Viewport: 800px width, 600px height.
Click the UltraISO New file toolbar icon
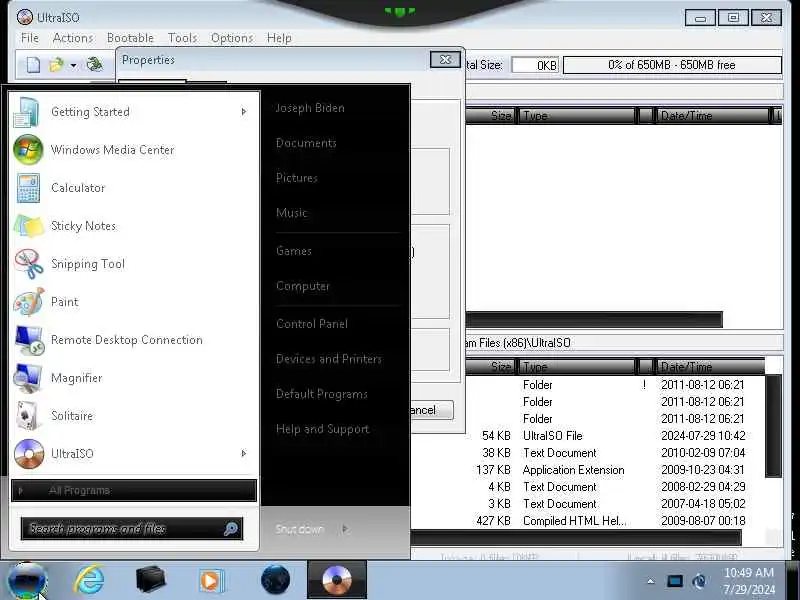click(x=33, y=65)
